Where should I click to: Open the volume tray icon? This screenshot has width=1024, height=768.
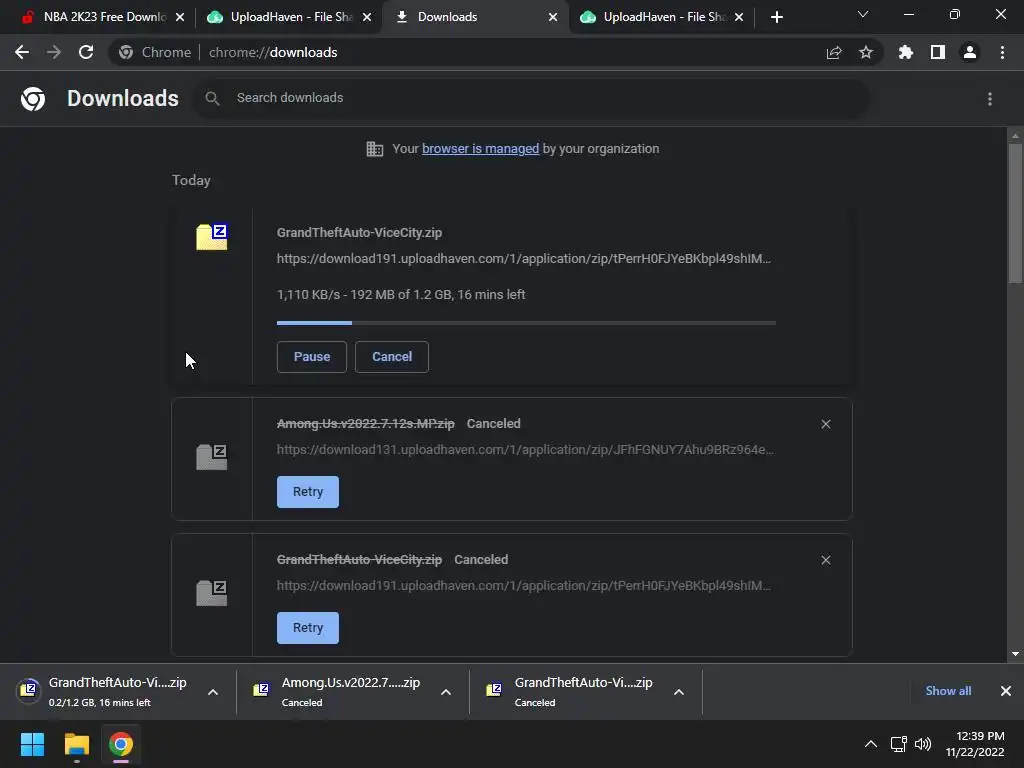click(x=923, y=744)
